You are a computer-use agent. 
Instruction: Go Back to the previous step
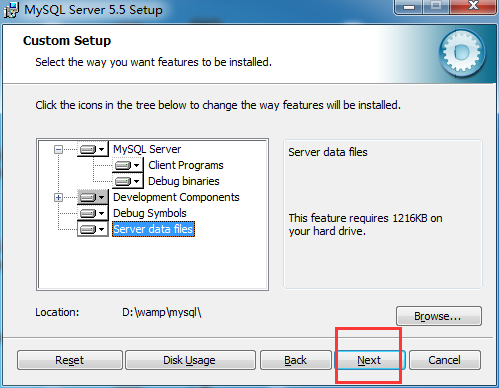coord(296,360)
